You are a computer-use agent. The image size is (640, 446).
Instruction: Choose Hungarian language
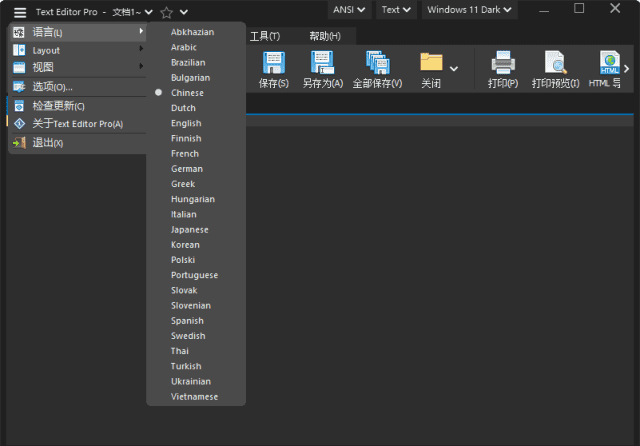(x=196, y=199)
